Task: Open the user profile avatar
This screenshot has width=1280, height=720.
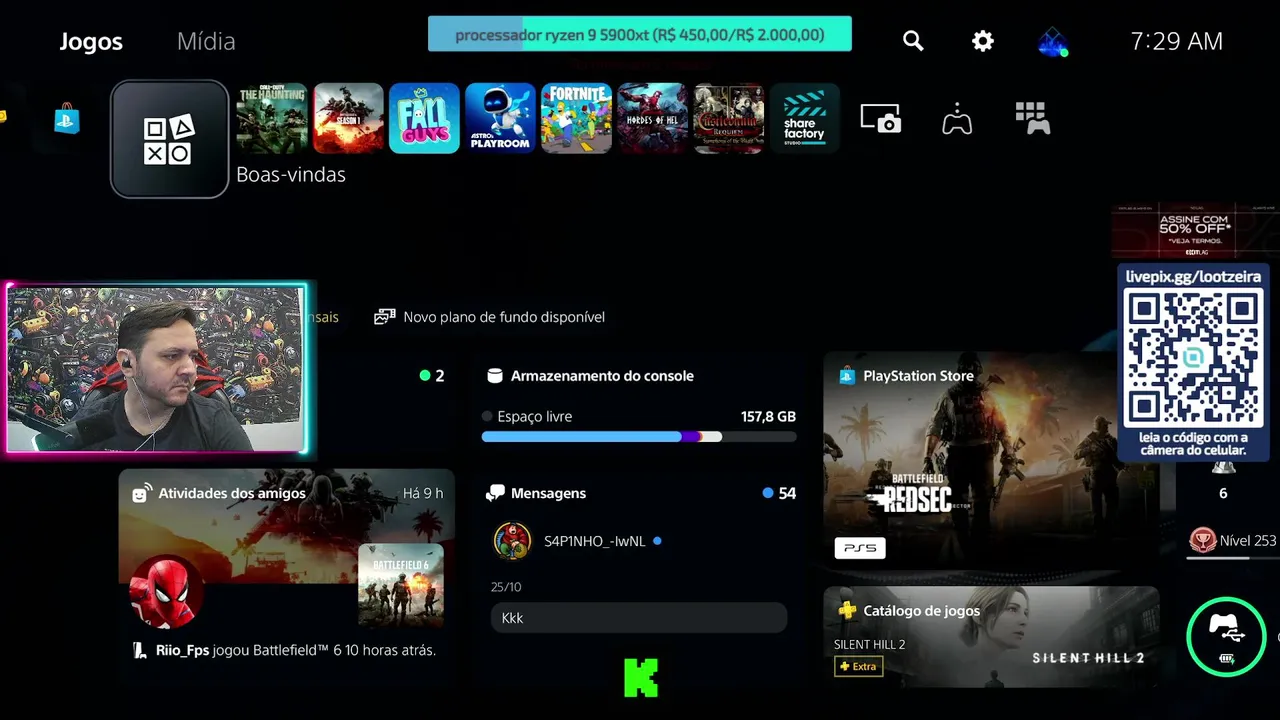Action: (x=1053, y=41)
